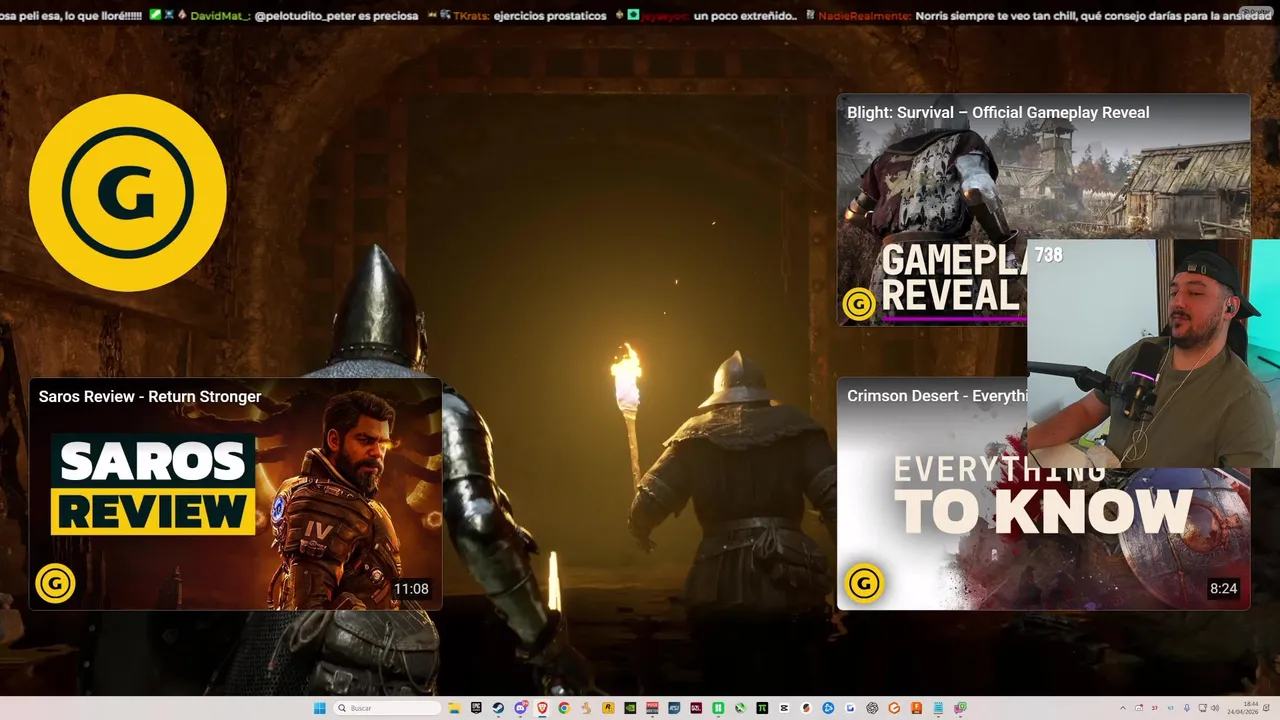Click the webcam overlay of the streamer
Viewport: 1280px width, 720px height.
pos(1153,353)
